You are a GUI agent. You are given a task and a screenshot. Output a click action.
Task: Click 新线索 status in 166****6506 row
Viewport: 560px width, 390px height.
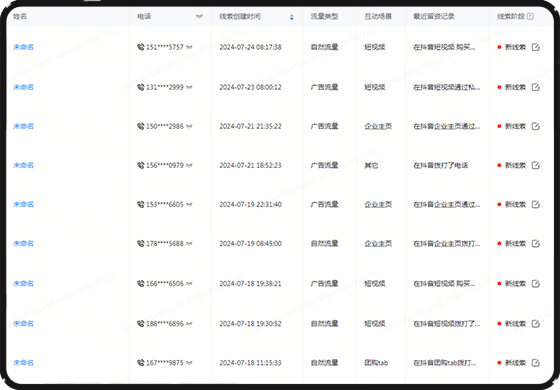point(515,284)
